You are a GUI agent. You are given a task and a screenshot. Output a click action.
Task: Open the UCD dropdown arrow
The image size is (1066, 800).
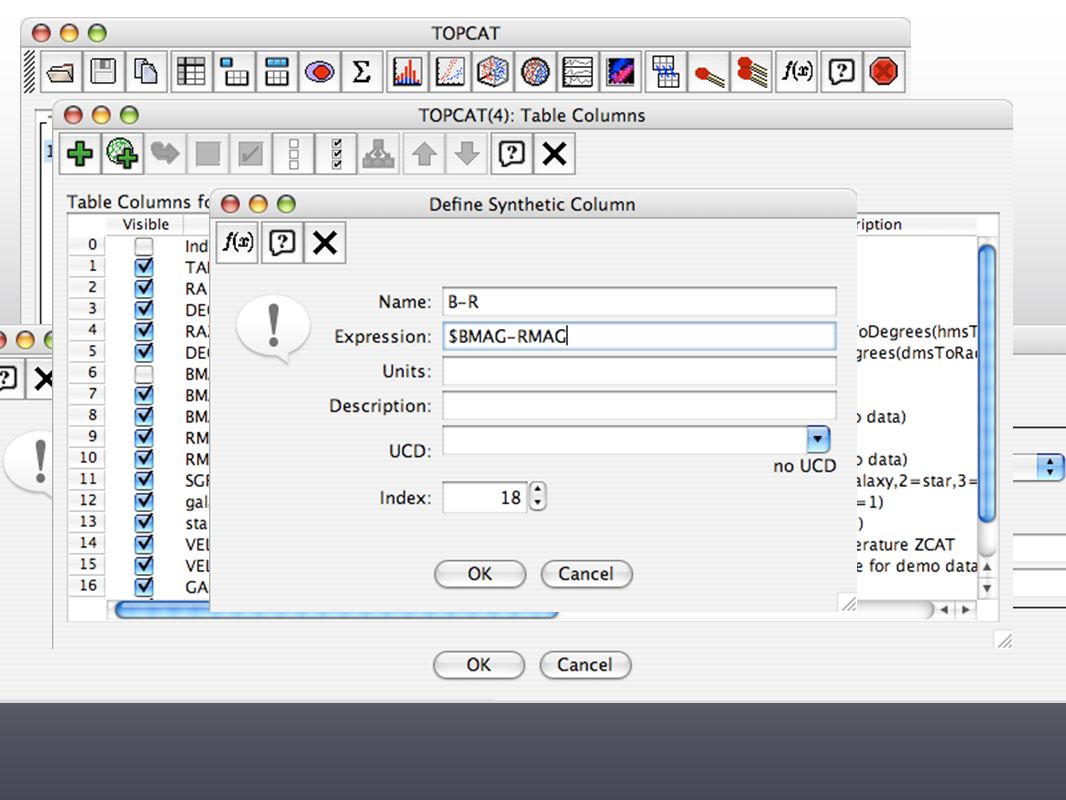[818, 439]
